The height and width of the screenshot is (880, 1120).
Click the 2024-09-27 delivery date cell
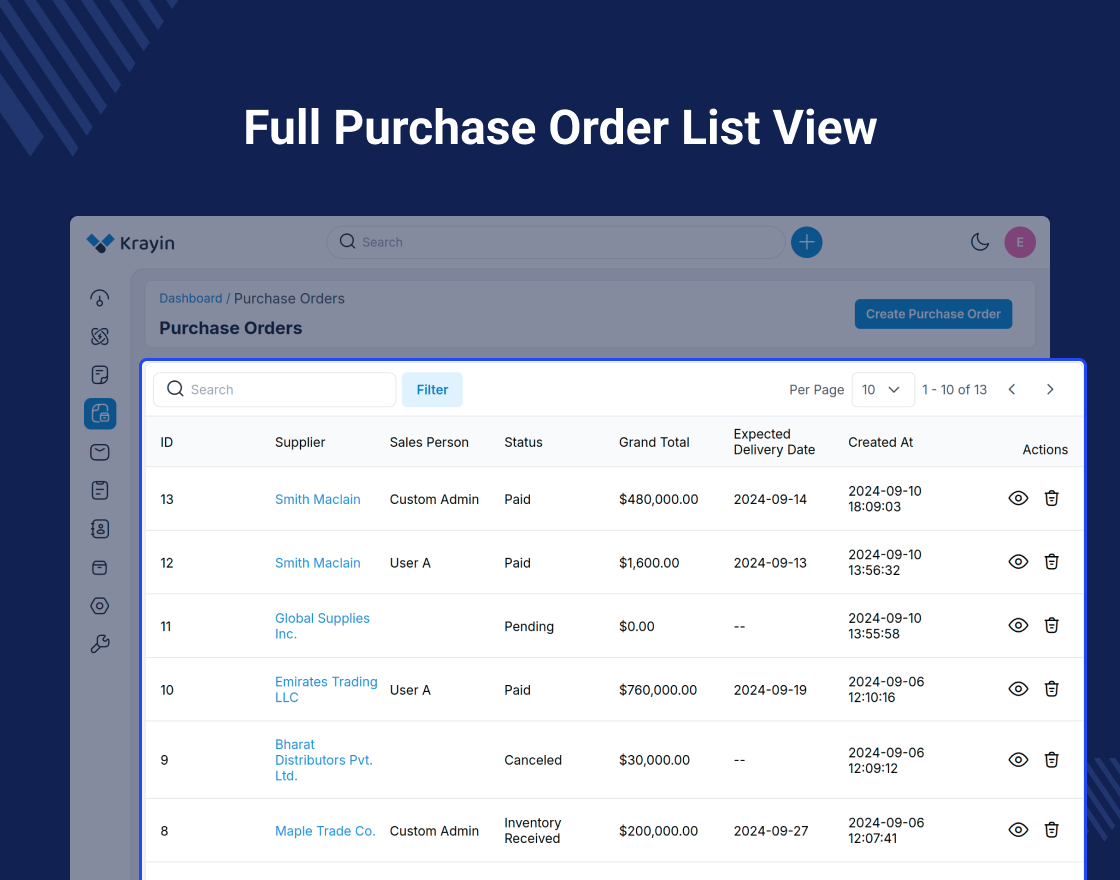pyautogui.click(x=771, y=831)
